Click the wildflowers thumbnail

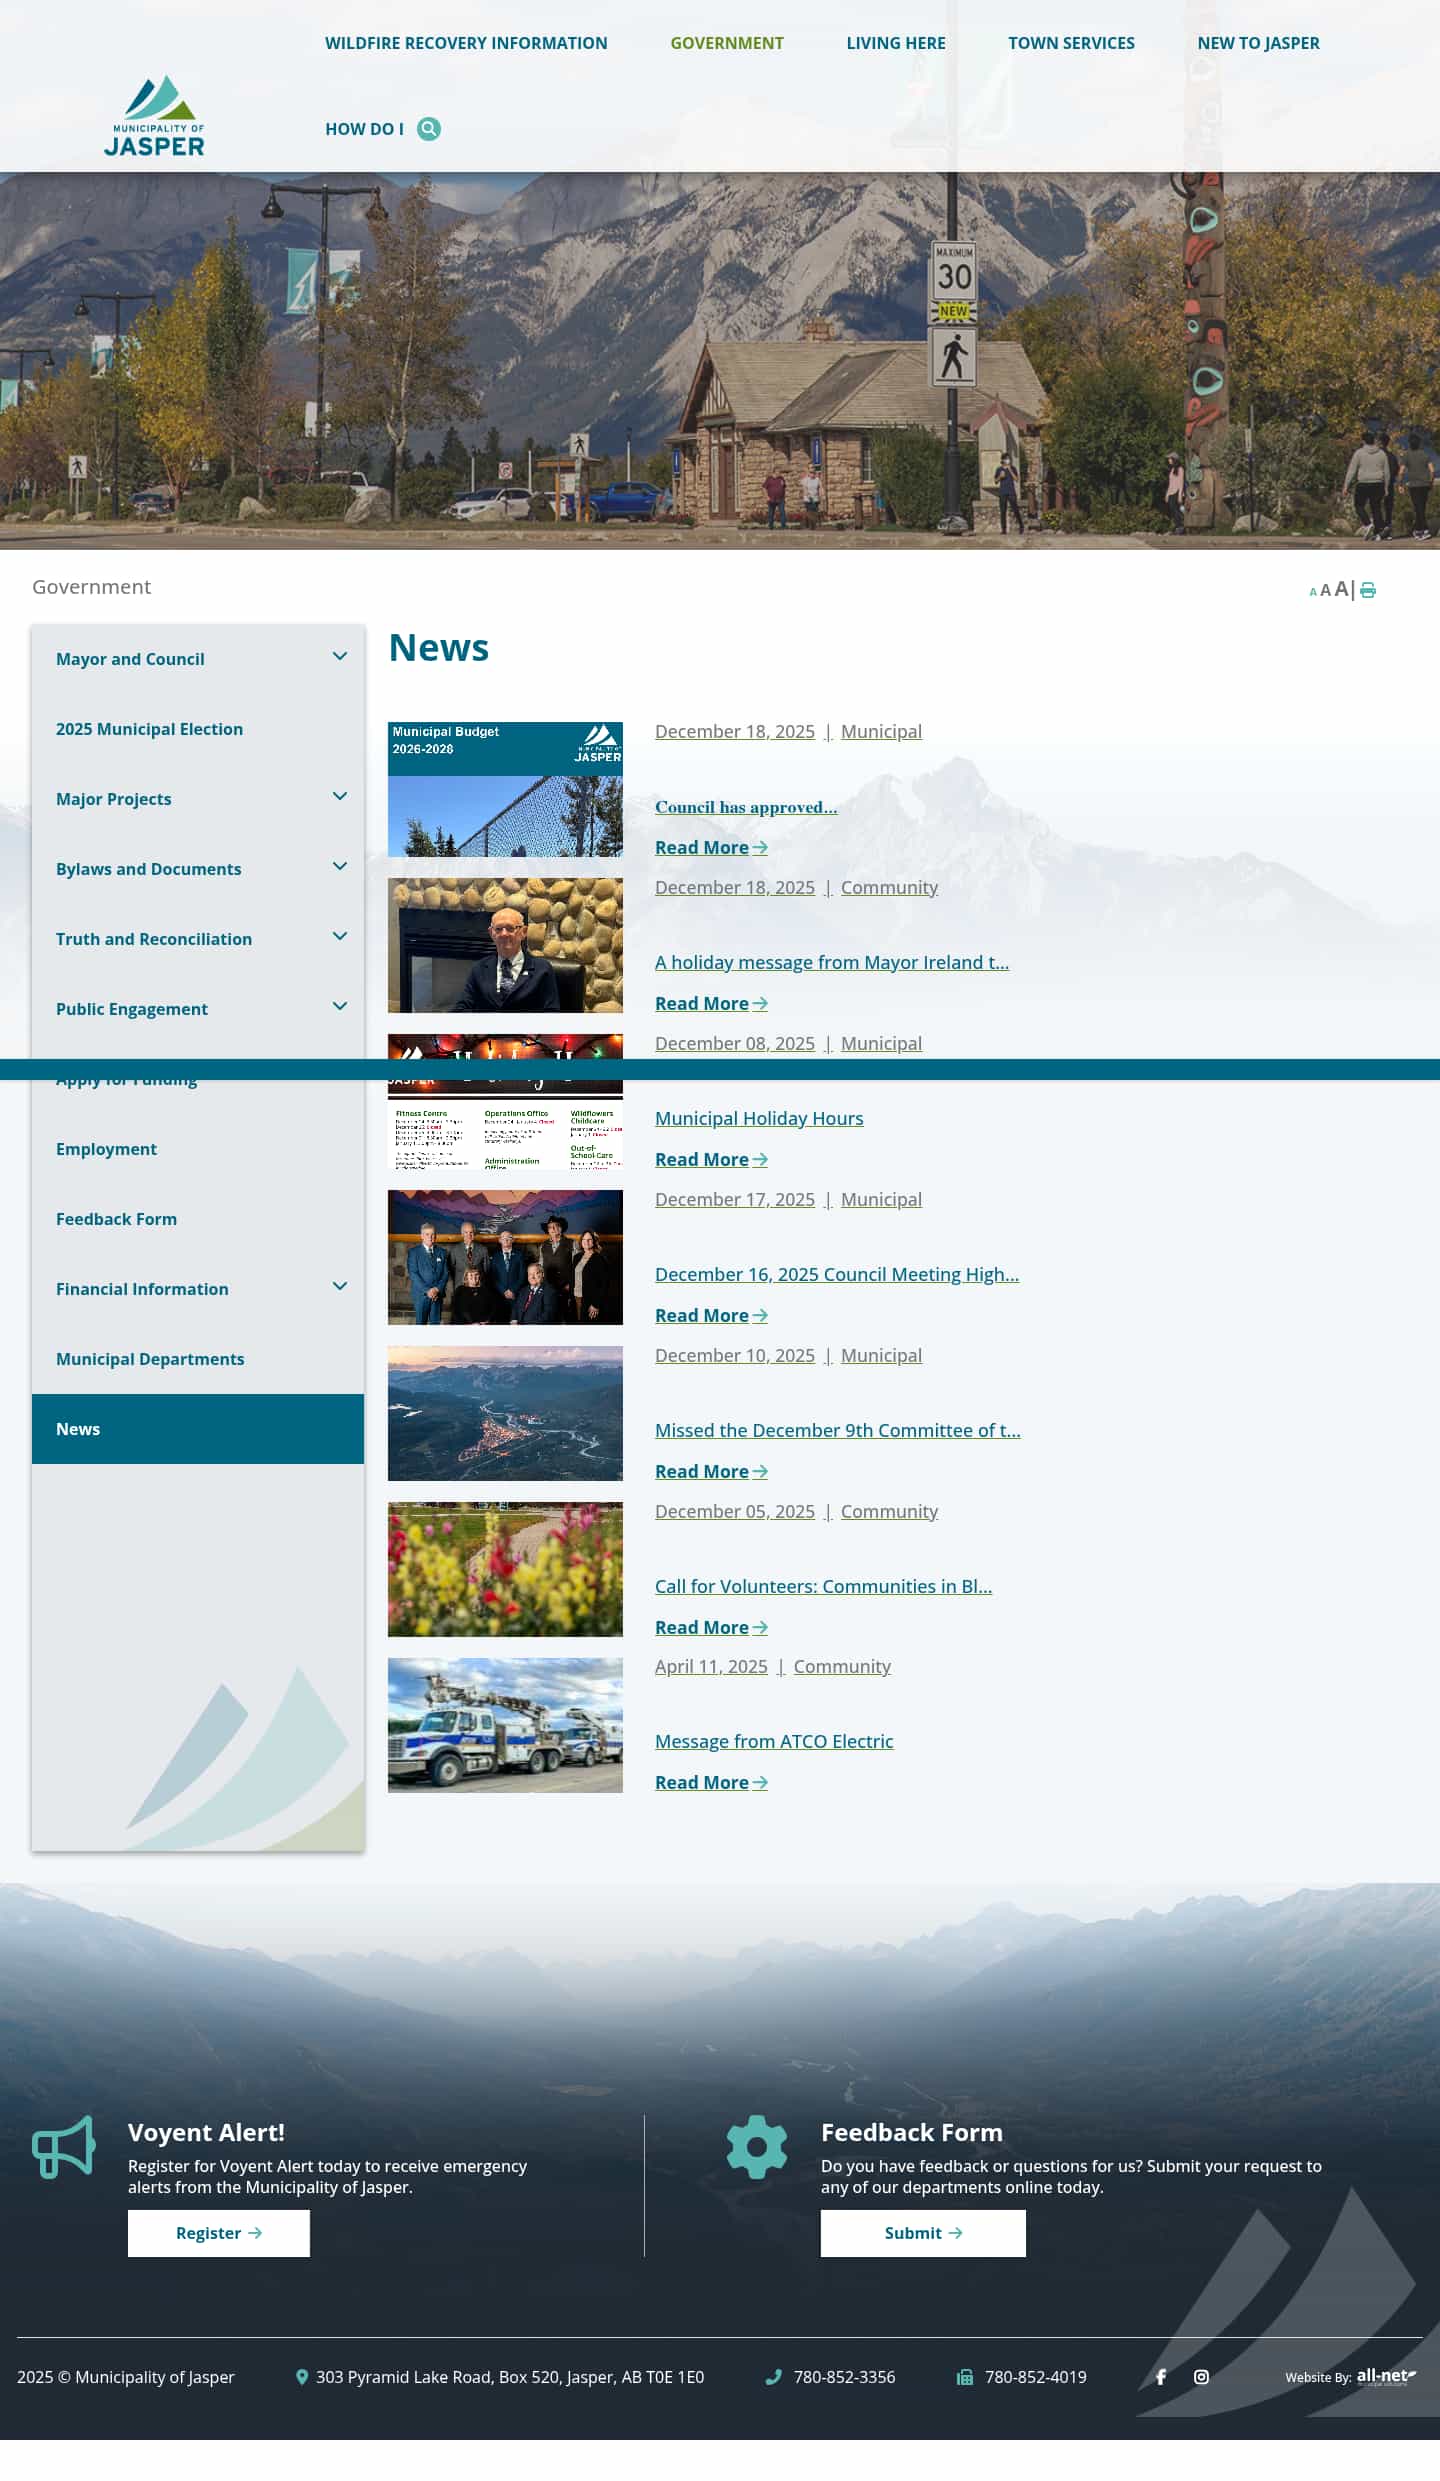coord(505,1569)
